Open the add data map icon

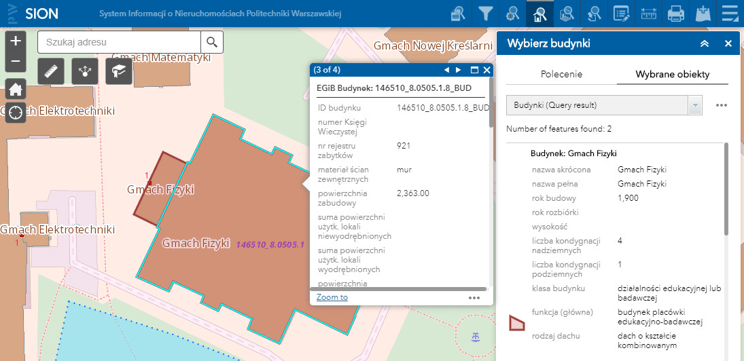point(703,13)
